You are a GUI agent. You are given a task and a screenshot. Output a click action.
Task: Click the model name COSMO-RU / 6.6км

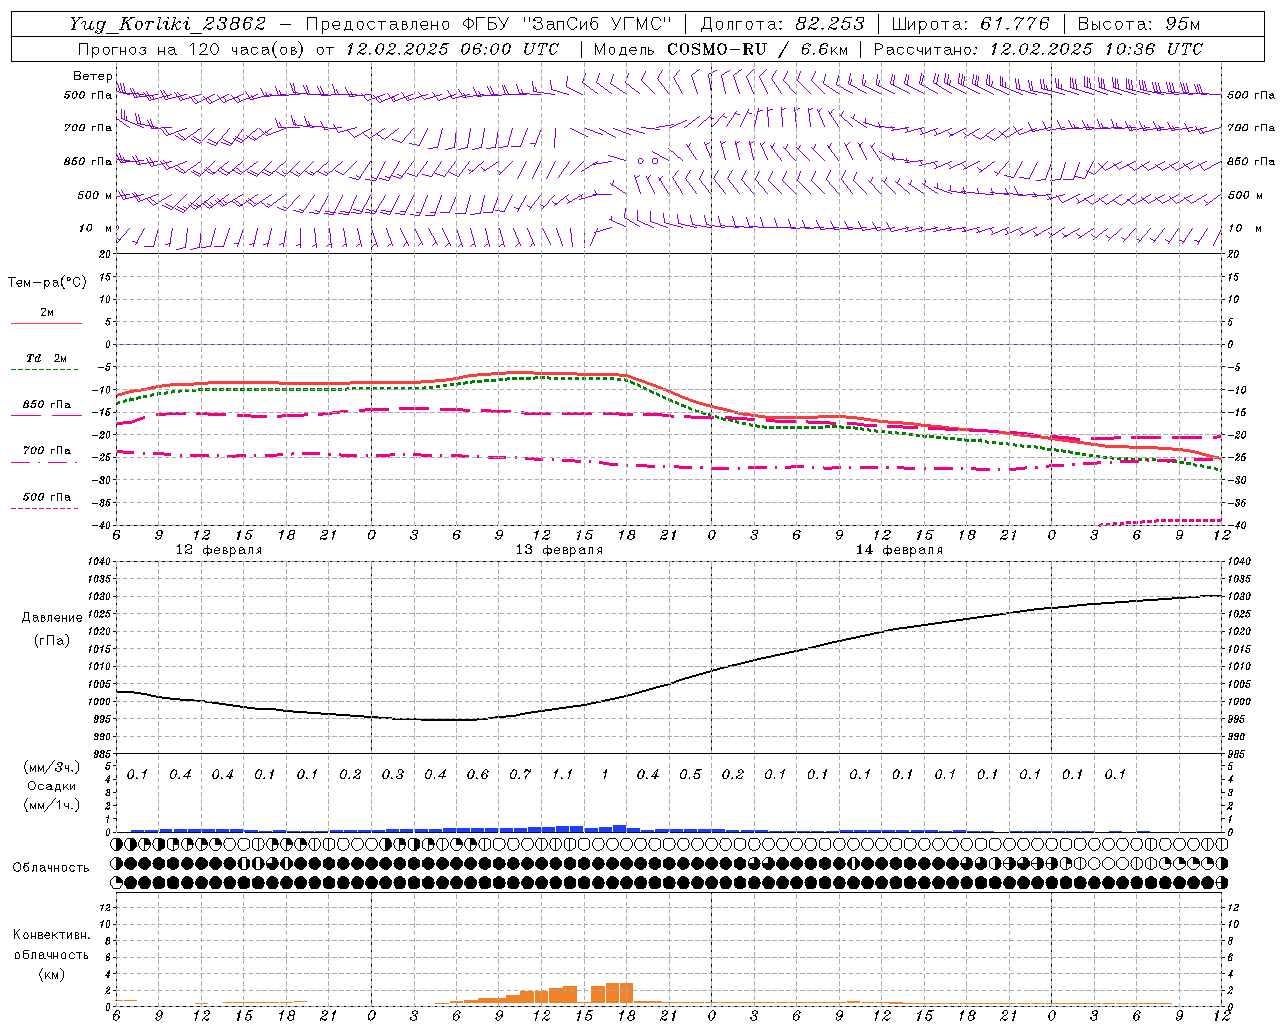tap(757, 49)
